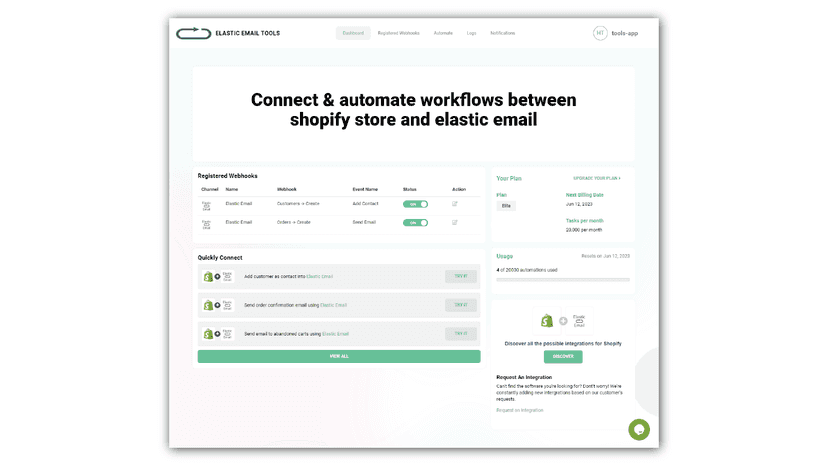828x466 pixels.
Task: Click the 'Quickly Connect' section heading
Action: coord(220,258)
